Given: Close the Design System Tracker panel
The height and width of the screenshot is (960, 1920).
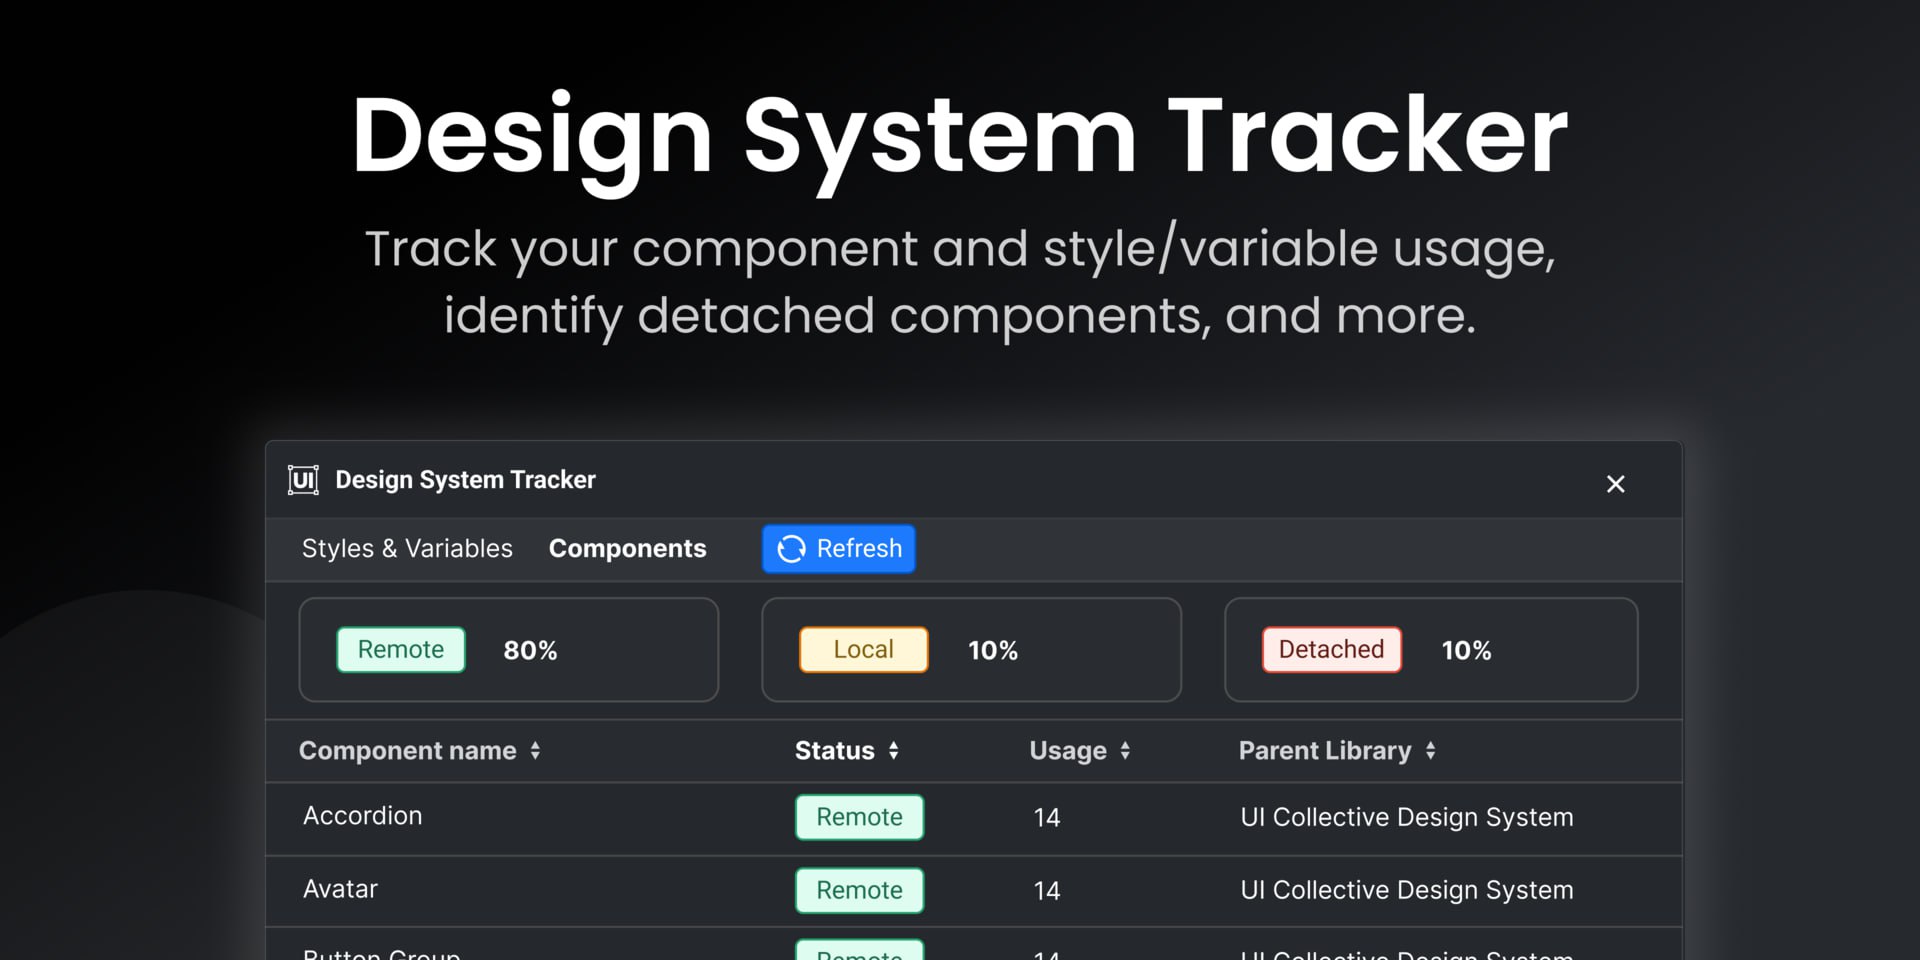Looking at the screenshot, I should (x=1615, y=484).
